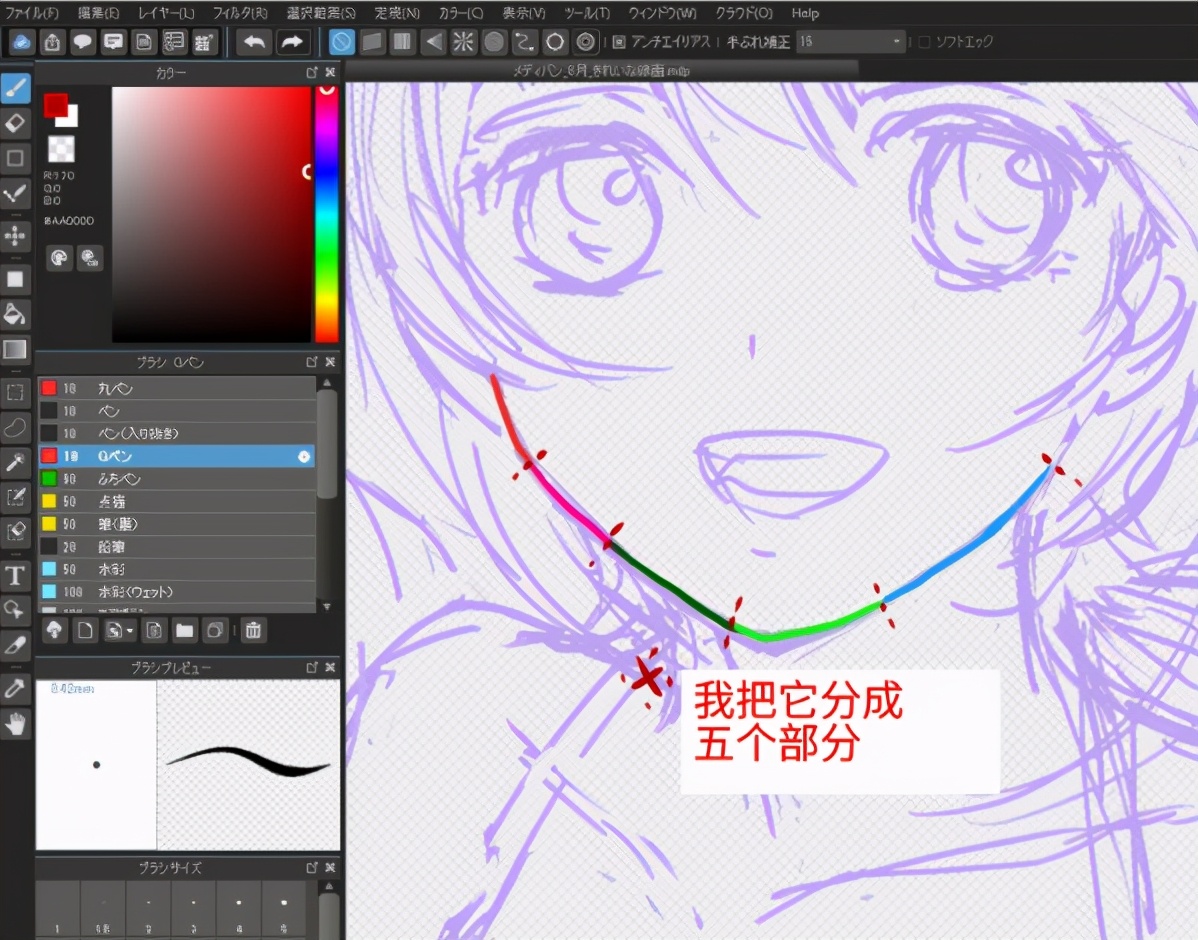Image resolution: width=1198 pixels, height=940 pixels.
Task: Click the speech bubble icon in top toolbar
Action: click(83, 42)
